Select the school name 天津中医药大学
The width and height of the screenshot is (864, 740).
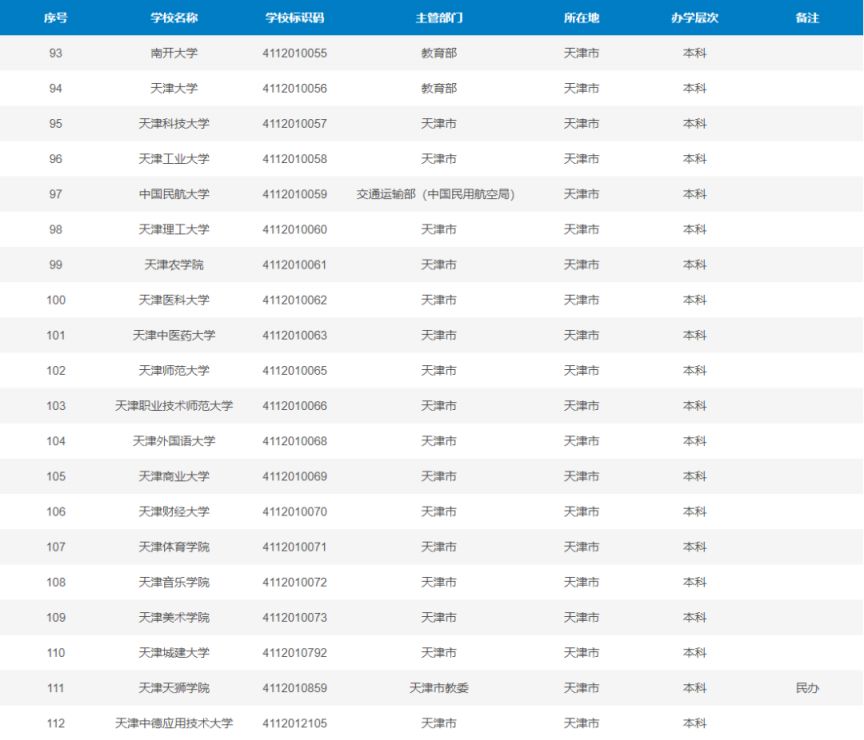tap(174, 335)
